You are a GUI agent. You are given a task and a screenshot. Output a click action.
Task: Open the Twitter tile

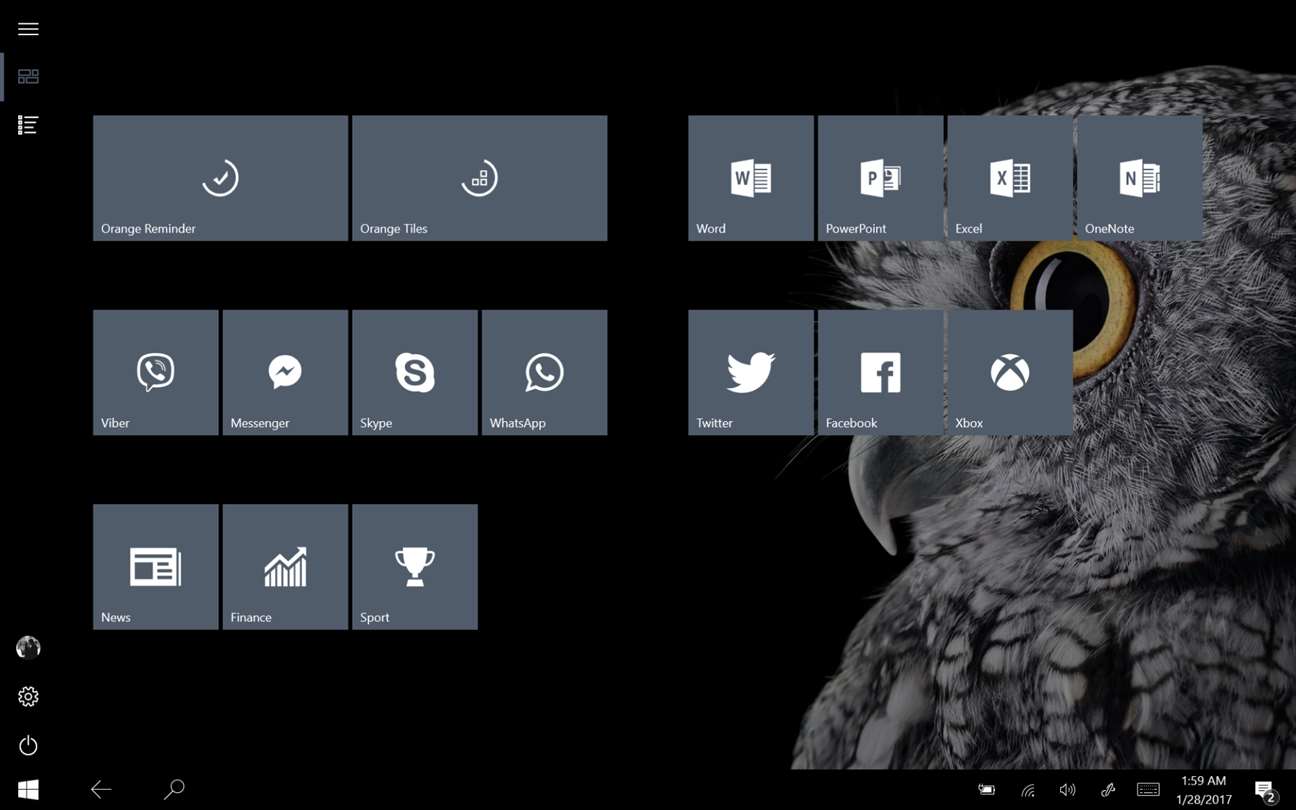click(750, 372)
